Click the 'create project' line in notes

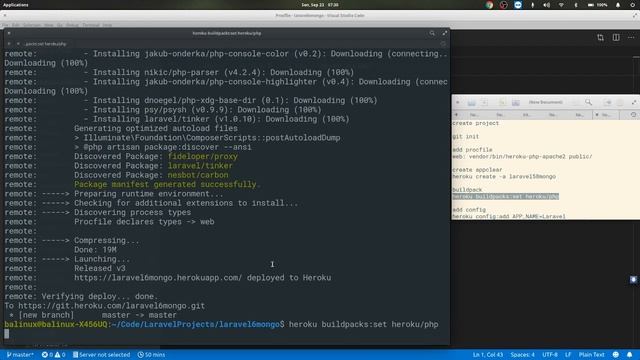tap(476, 123)
